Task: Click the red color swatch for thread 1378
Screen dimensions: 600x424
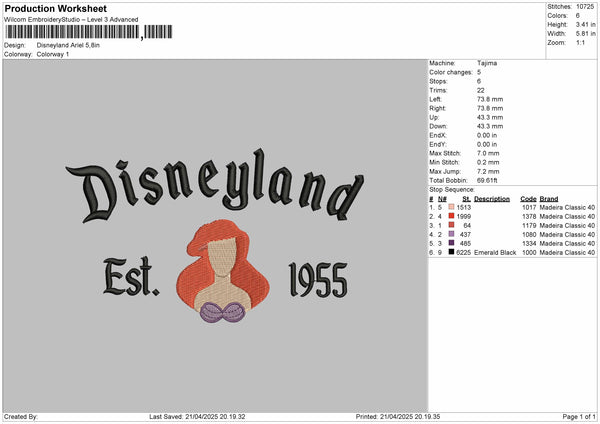Action: pos(451,216)
